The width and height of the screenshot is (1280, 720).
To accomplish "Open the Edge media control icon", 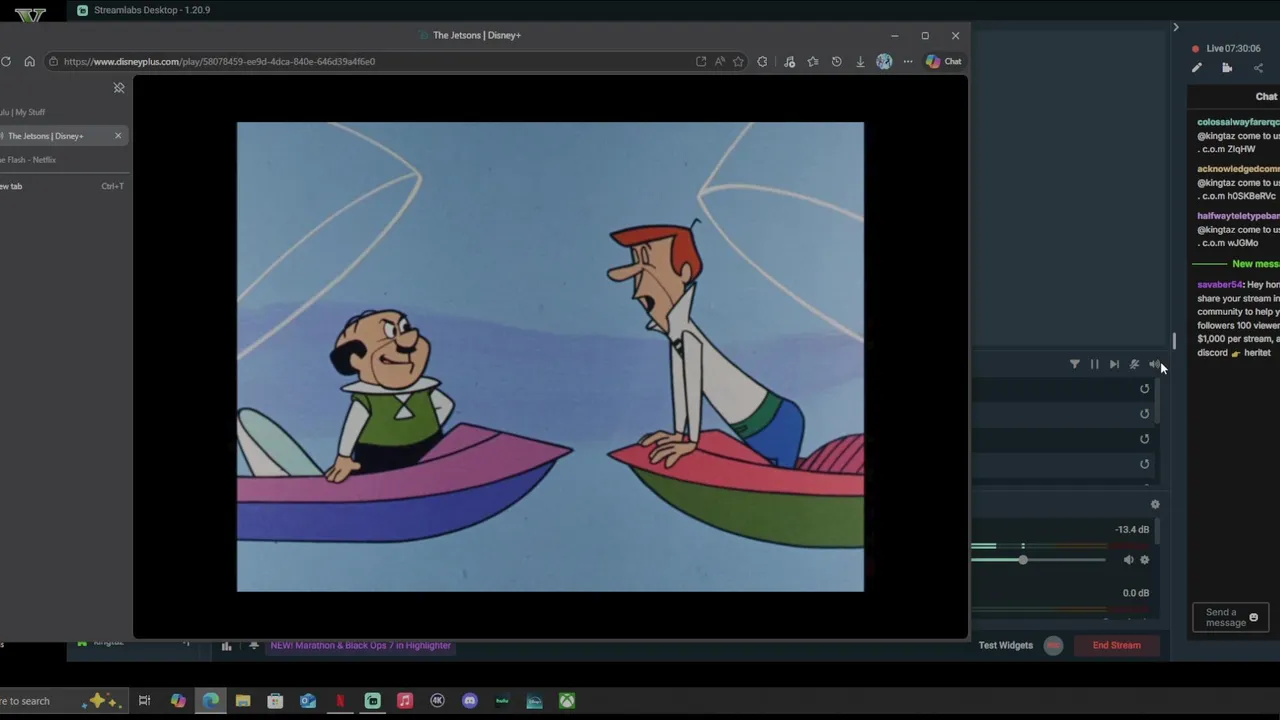I will [789, 61].
